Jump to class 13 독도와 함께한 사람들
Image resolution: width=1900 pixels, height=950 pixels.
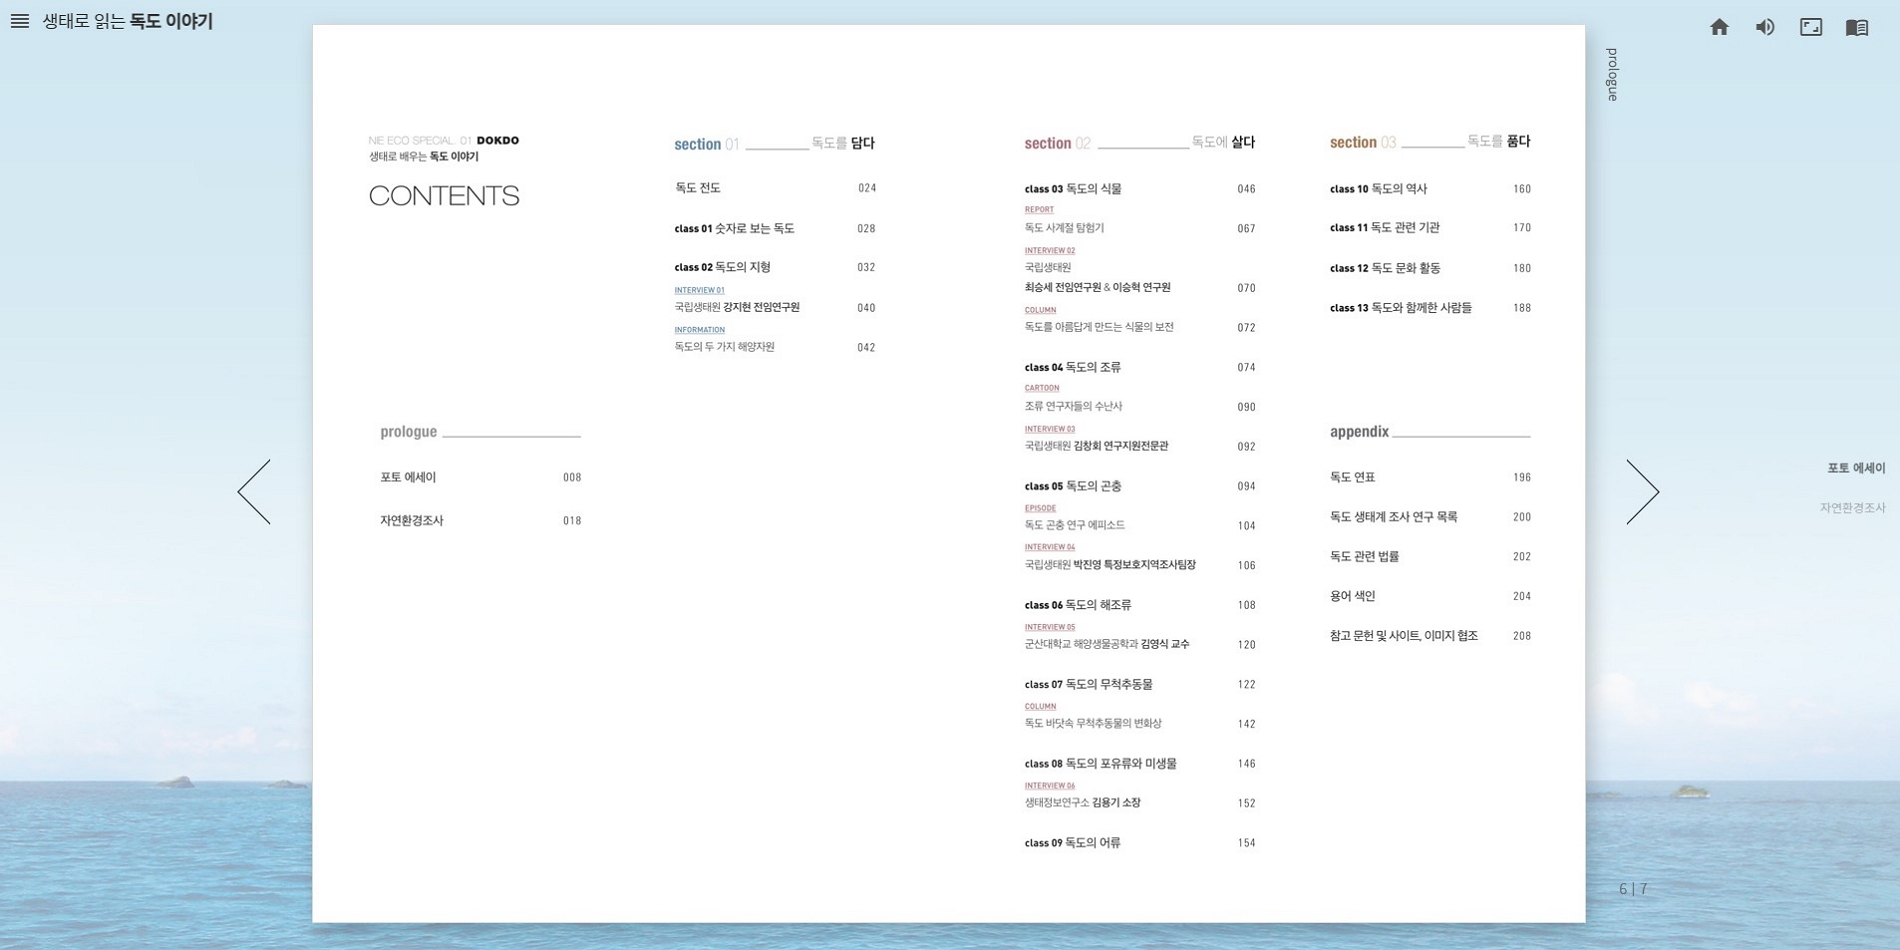1400,308
